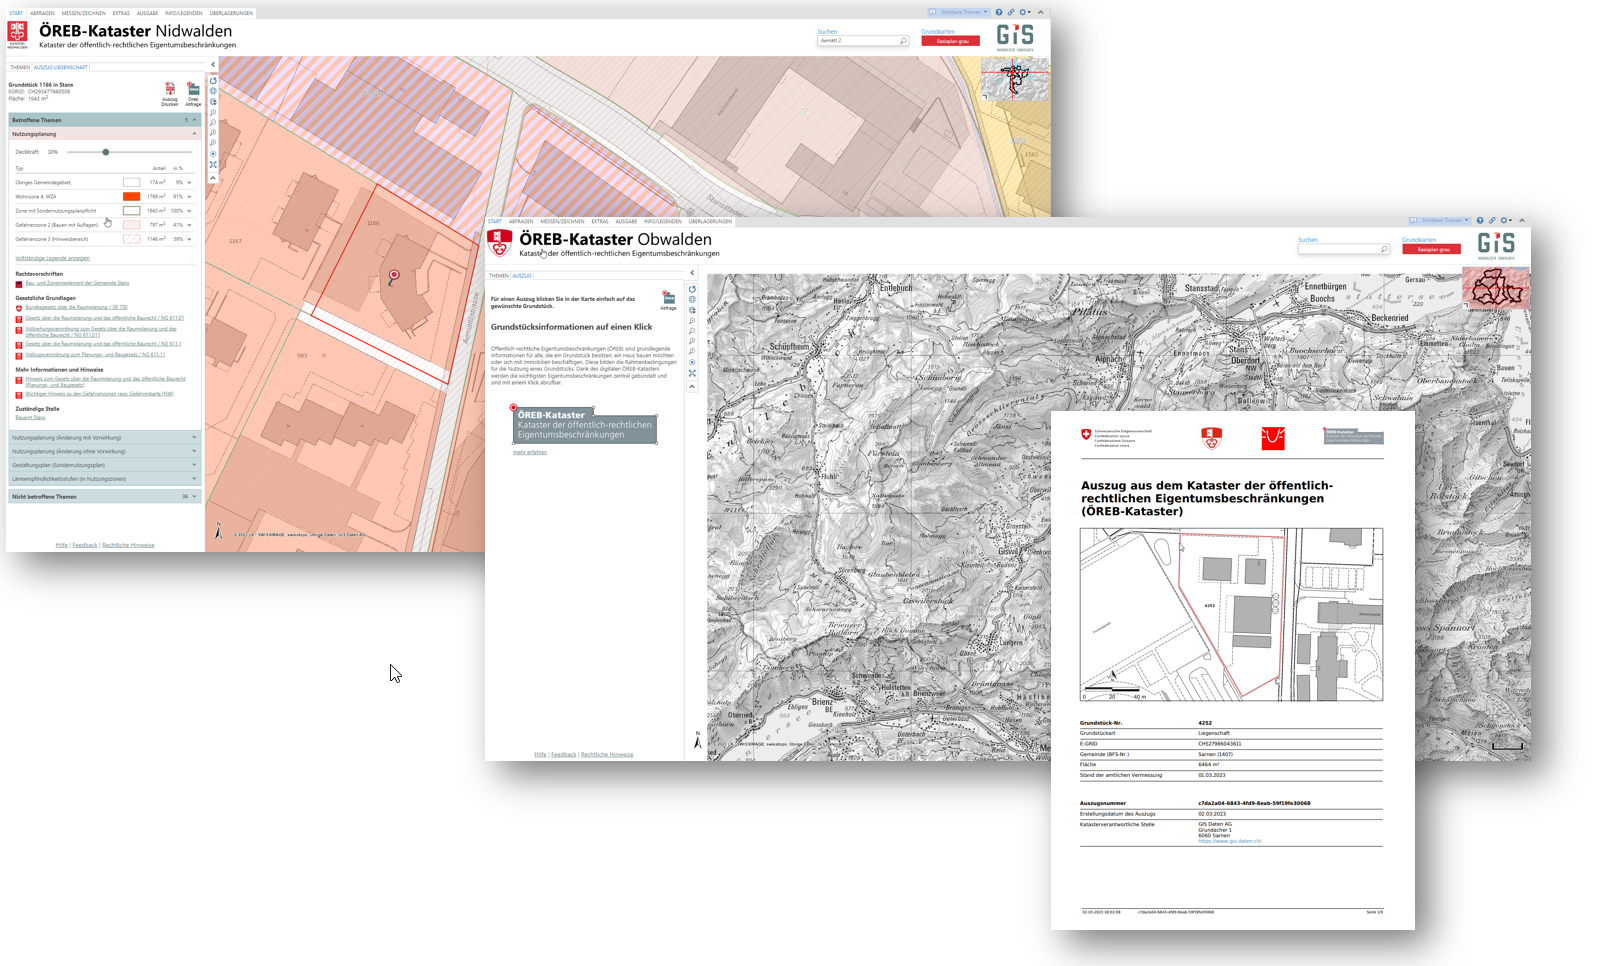Click the Deckkraft opacity slider handle
The image size is (1611, 966).
pyautogui.click(x=106, y=152)
